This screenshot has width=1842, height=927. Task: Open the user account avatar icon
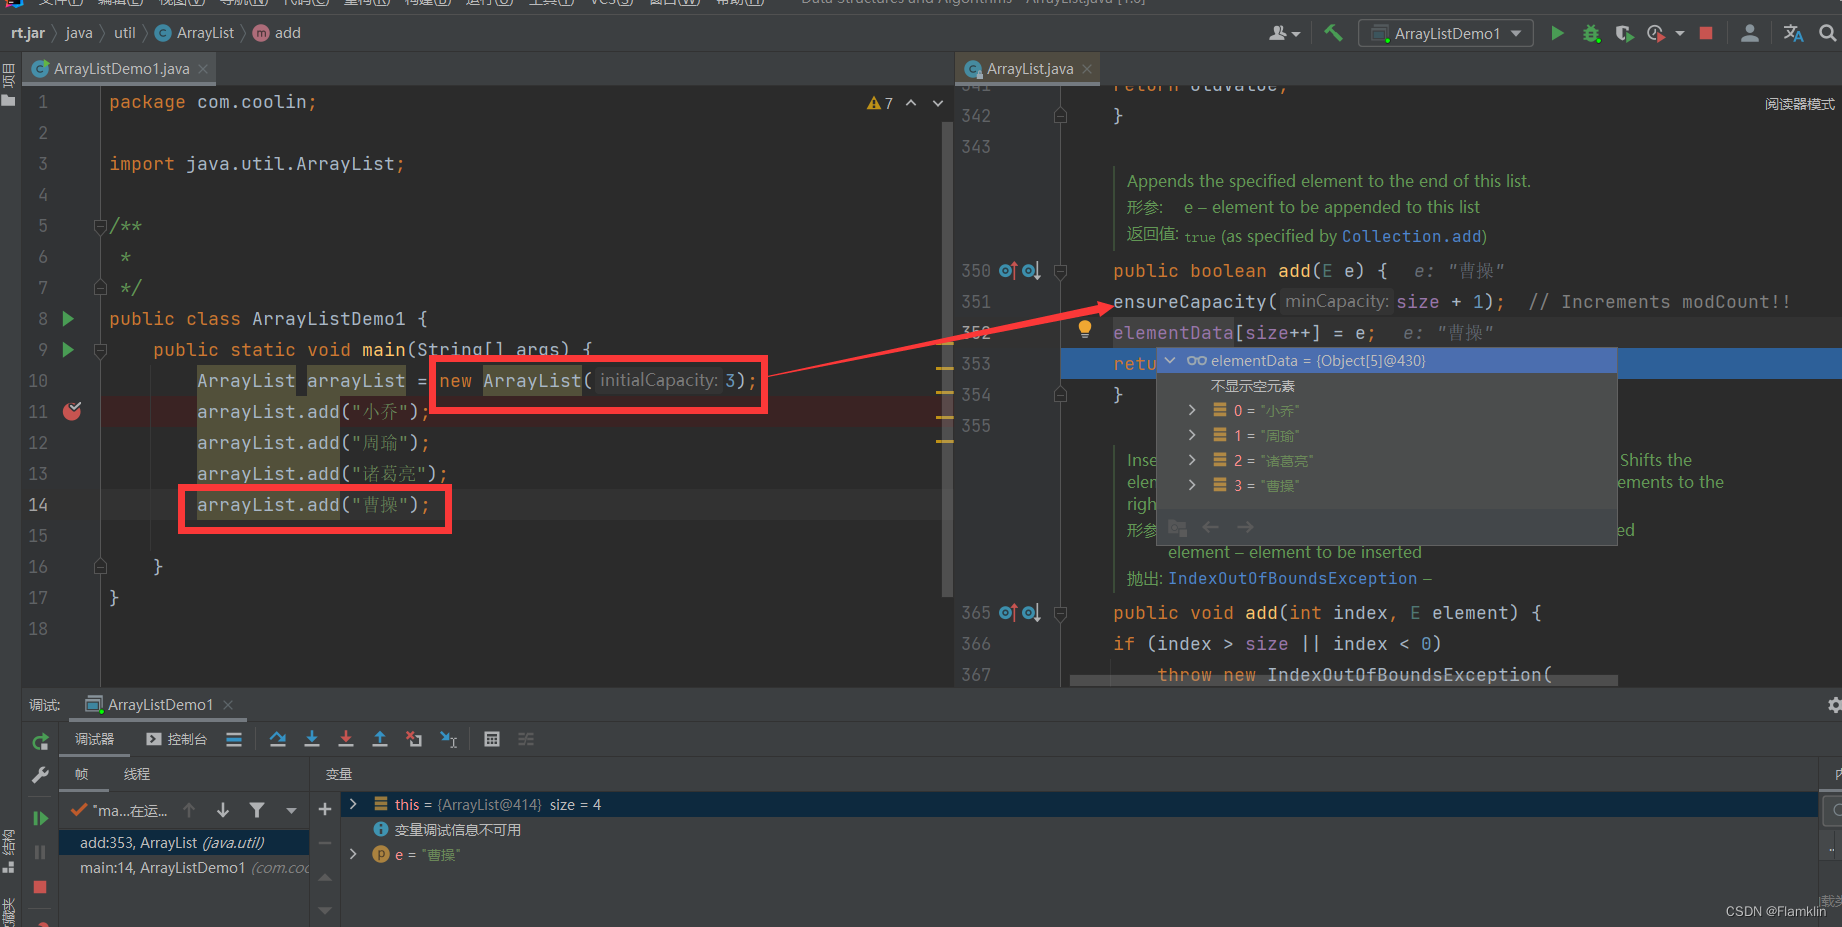point(1749,33)
